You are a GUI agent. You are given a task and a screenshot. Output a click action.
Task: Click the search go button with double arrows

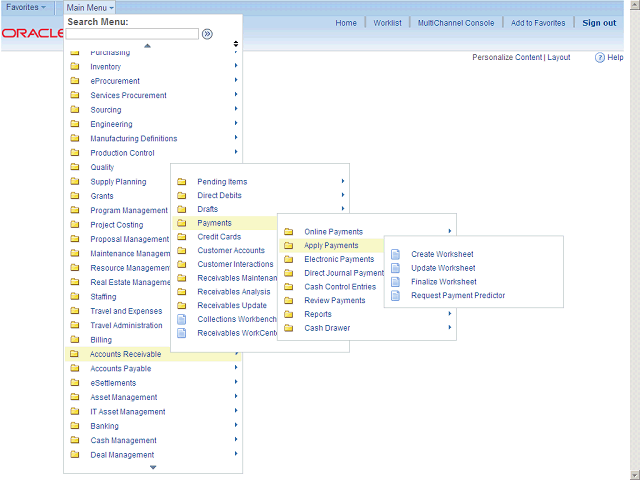click(x=207, y=34)
